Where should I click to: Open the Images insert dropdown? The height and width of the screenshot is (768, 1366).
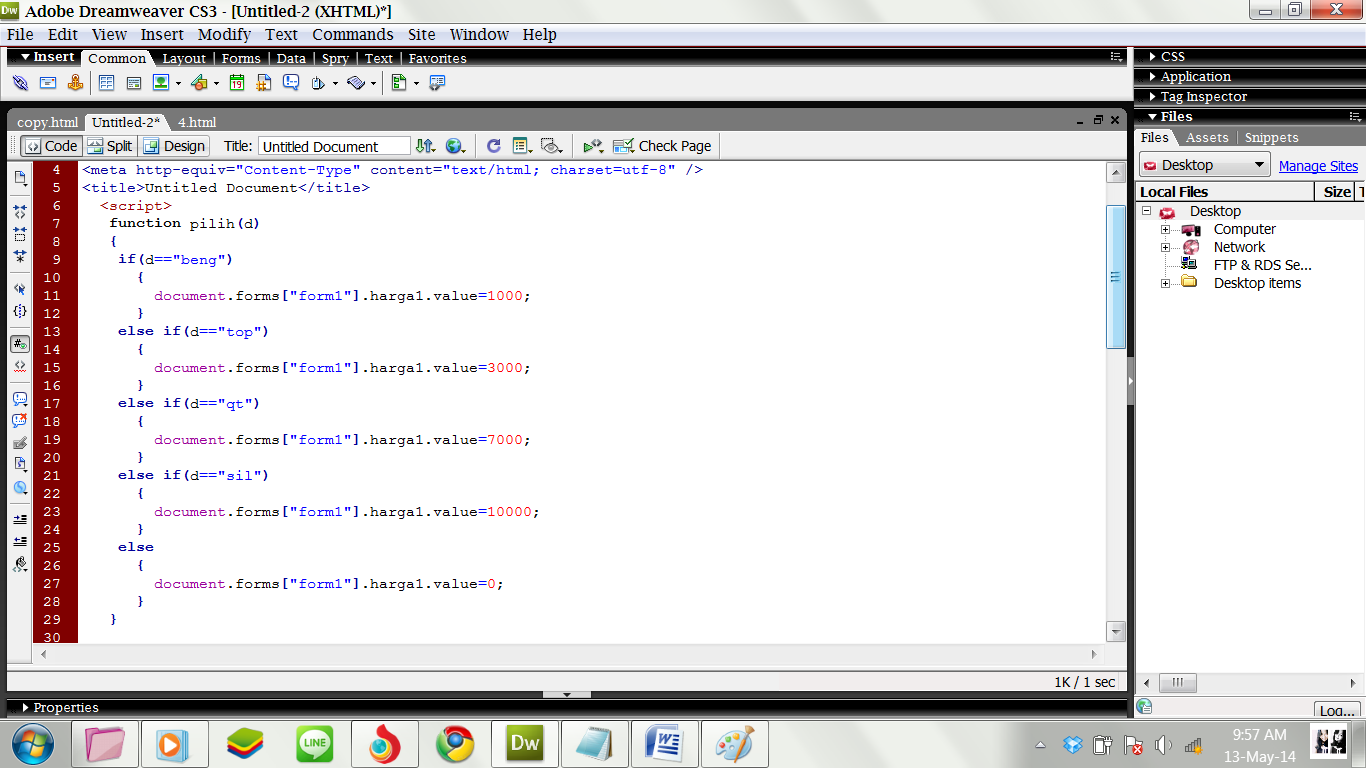pos(177,83)
